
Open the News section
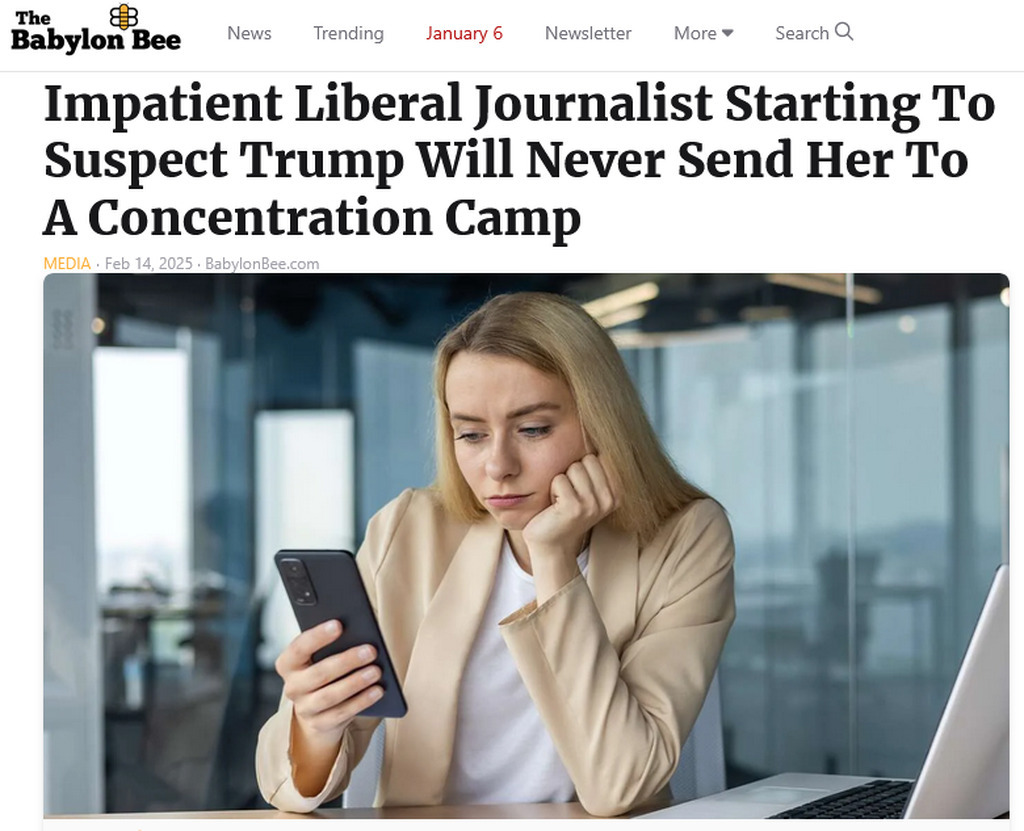[x=249, y=33]
